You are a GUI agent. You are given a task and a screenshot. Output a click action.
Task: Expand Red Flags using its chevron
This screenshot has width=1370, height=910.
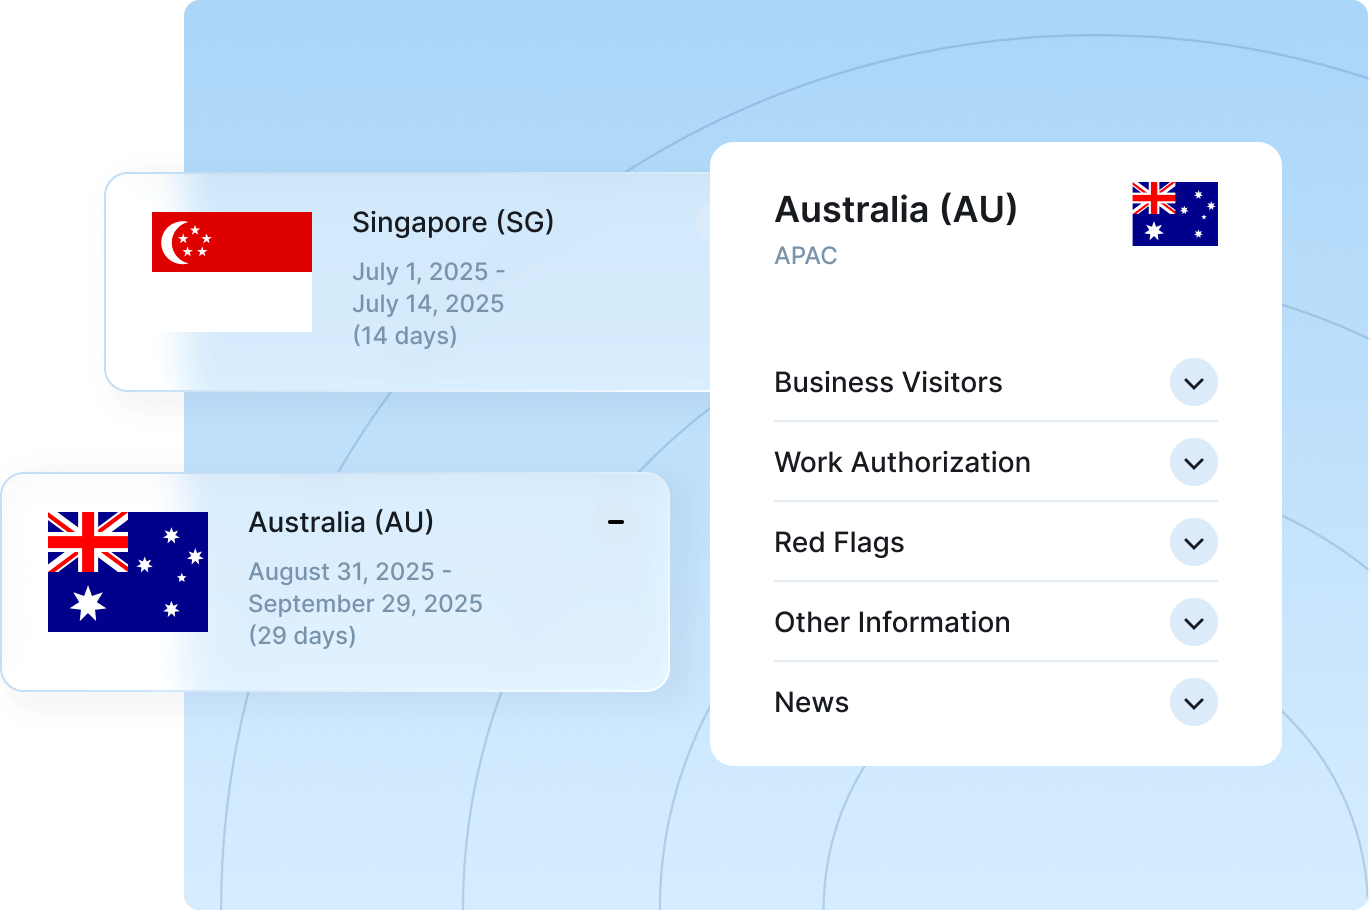point(1193,543)
